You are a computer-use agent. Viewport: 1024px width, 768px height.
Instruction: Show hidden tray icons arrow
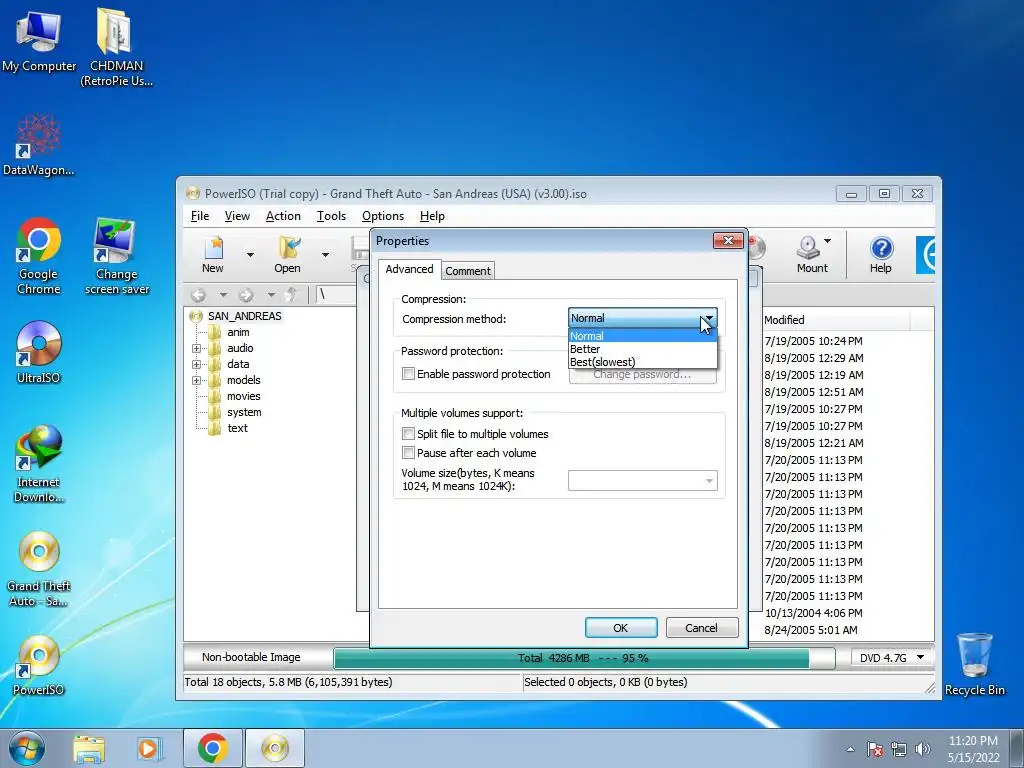point(850,749)
